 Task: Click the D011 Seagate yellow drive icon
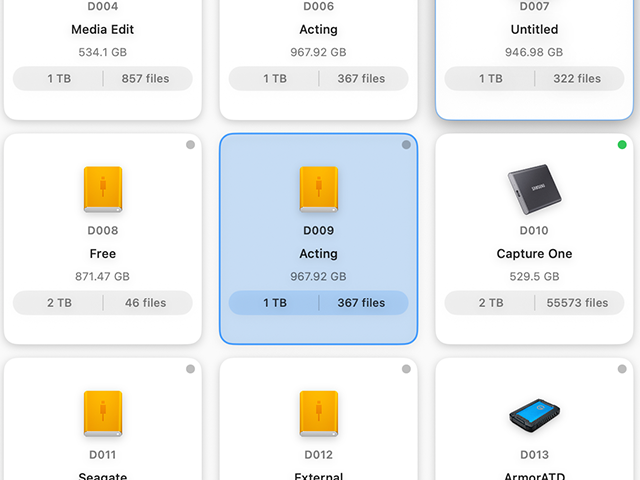[103, 414]
